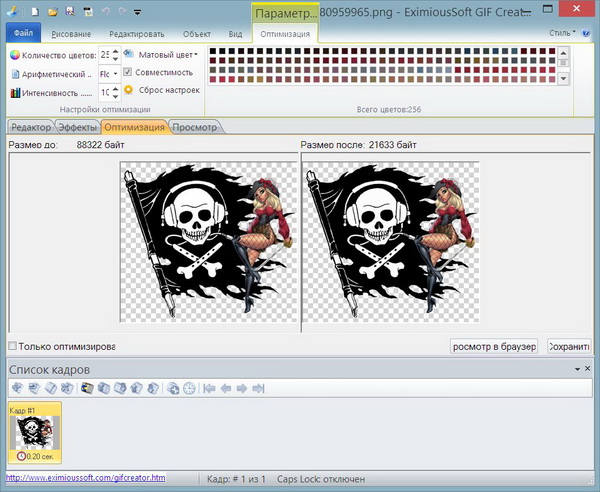Screen dimensions: 600x492
Task: Switch to the Просмотр tab
Action: click(x=195, y=127)
